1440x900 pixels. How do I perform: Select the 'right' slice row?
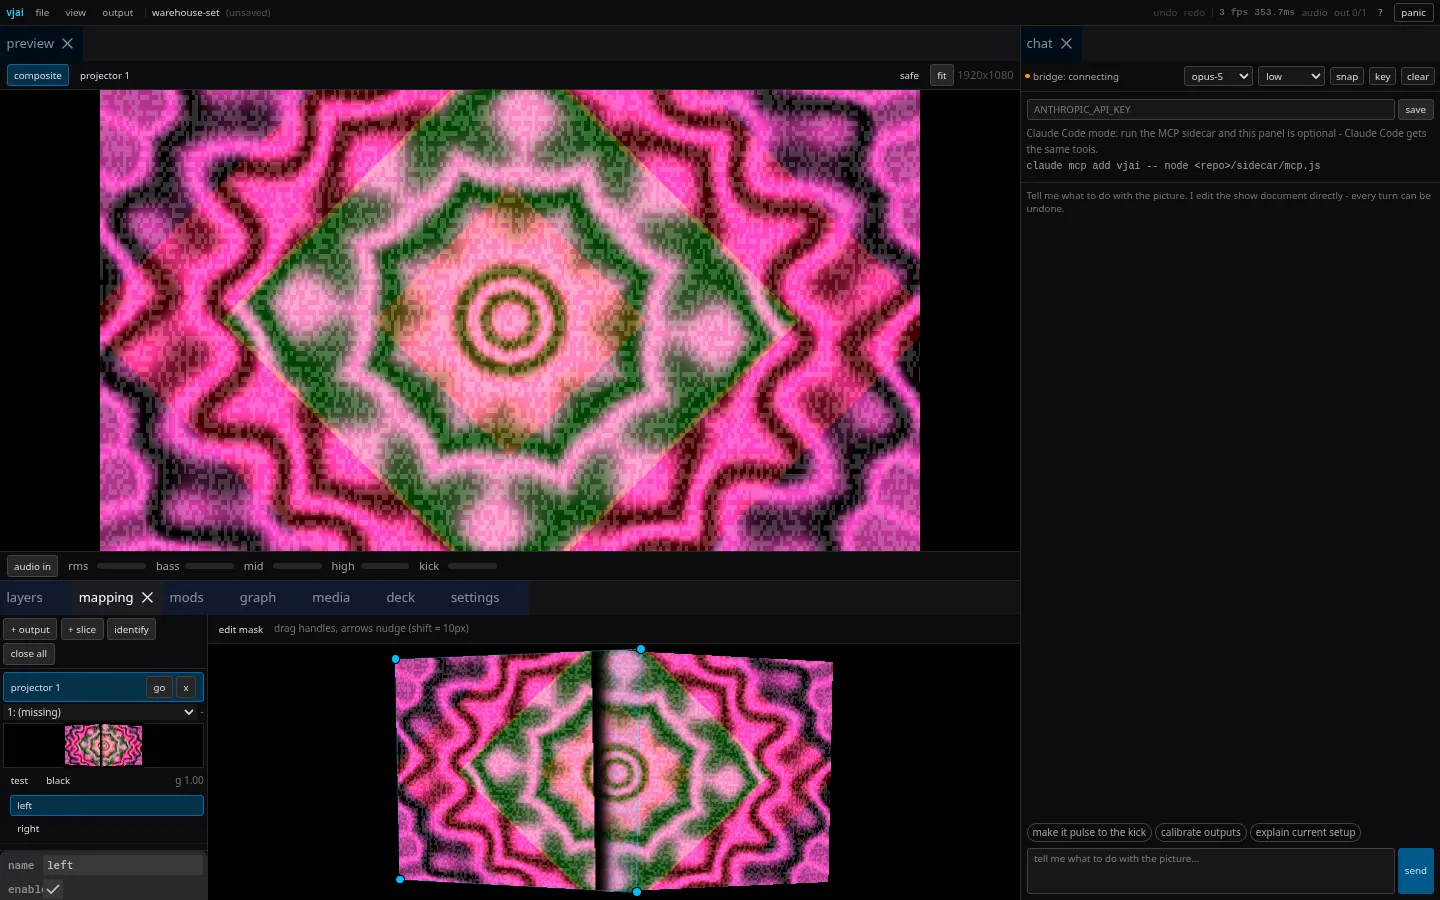(107, 829)
